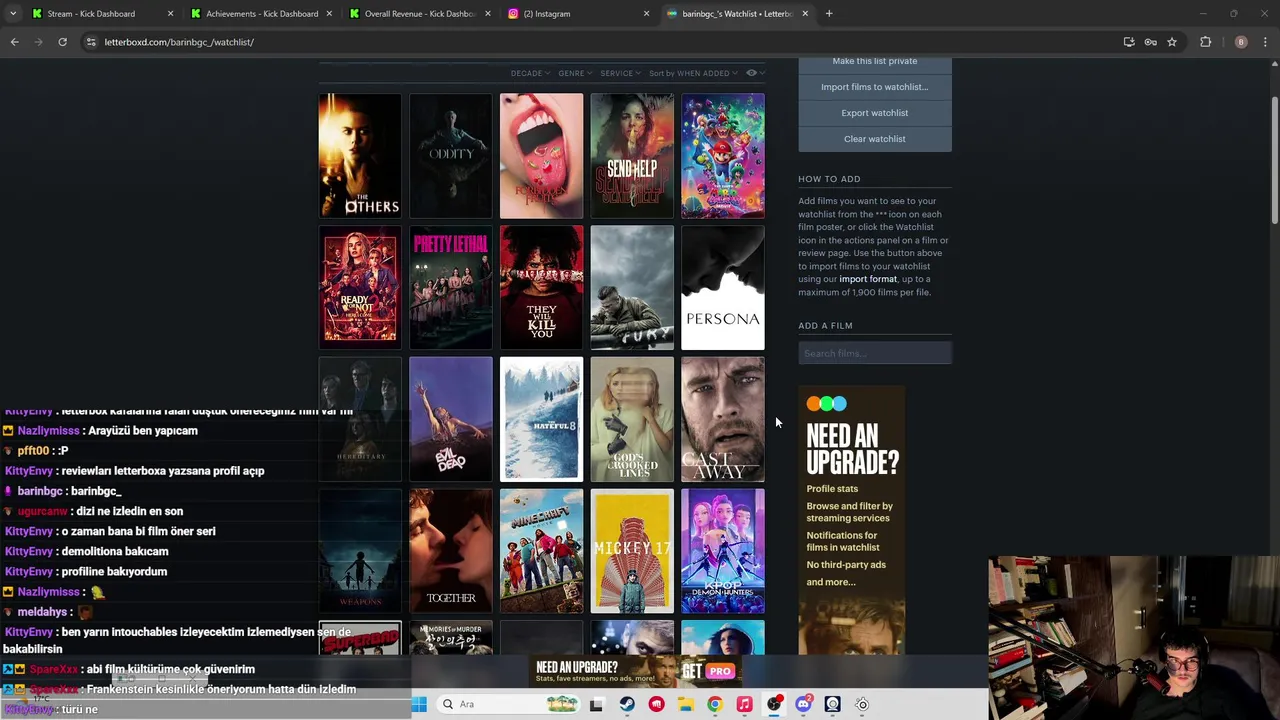Open Windows Start menu
Screen dimensions: 1280x720
tap(419, 704)
